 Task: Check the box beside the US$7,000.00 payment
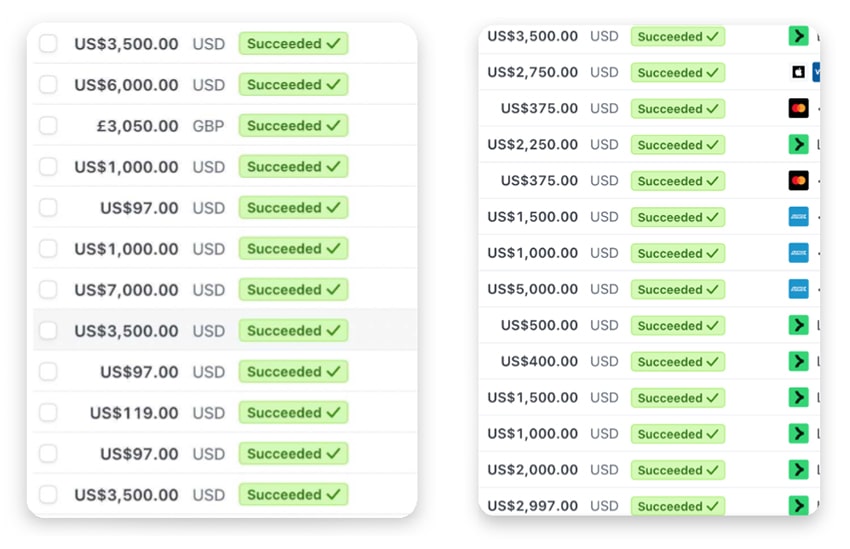click(x=48, y=289)
